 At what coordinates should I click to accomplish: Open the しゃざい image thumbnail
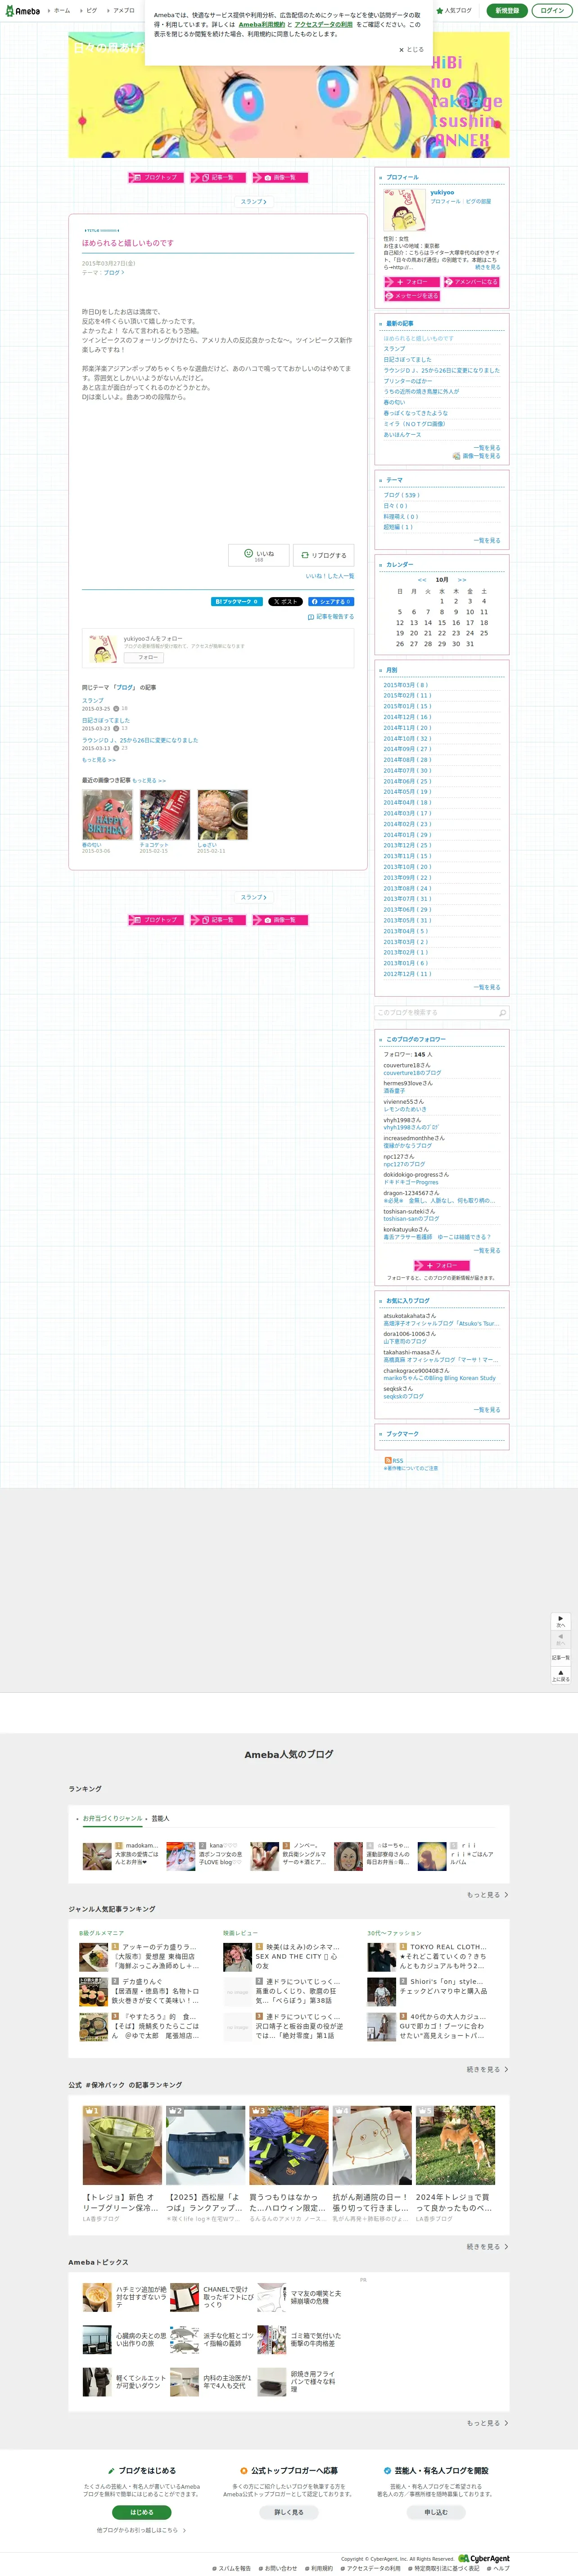[222, 815]
